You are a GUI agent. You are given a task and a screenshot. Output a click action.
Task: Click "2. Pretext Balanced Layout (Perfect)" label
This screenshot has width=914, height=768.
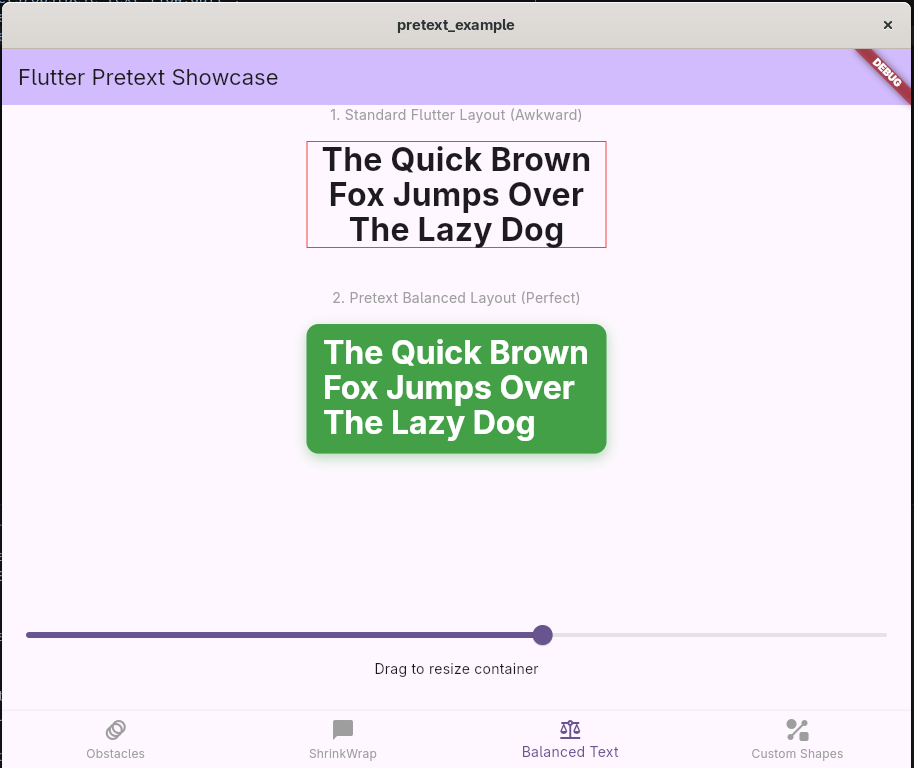[456, 298]
